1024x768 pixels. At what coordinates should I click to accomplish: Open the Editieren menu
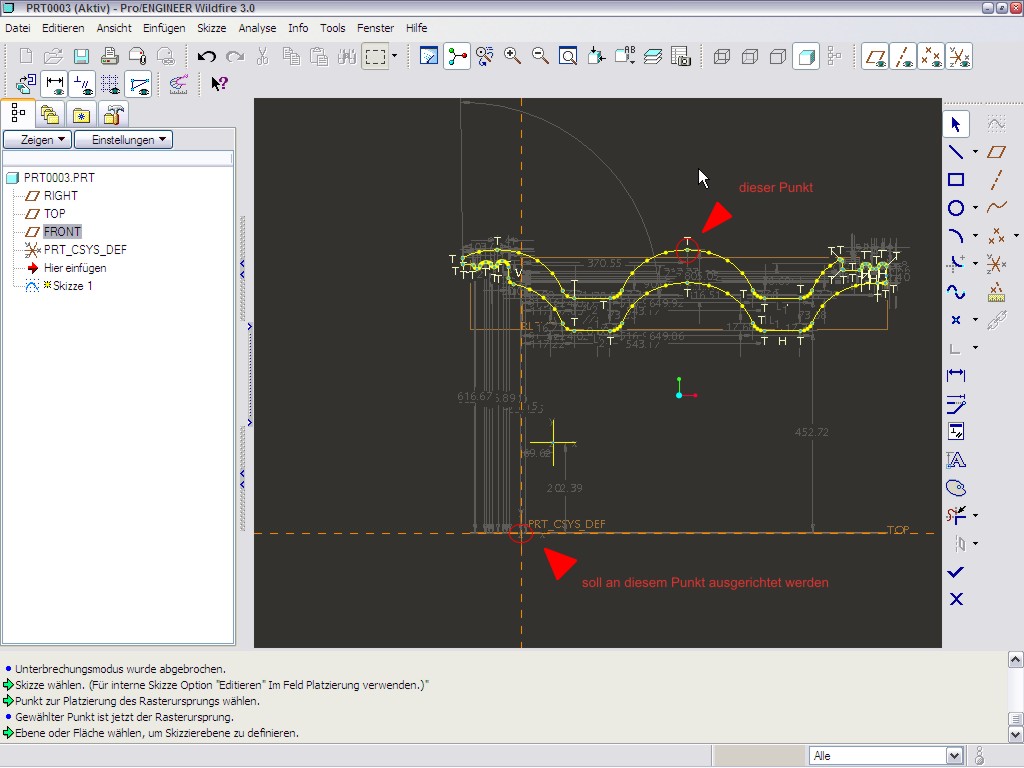pyautogui.click(x=63, y=28)
